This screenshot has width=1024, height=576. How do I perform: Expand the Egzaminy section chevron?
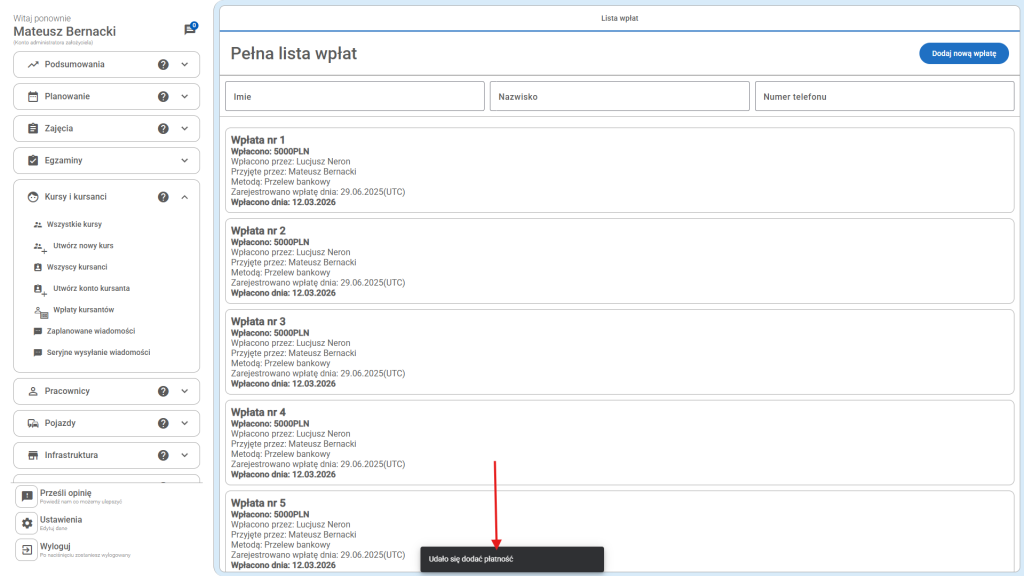[184, 161]
